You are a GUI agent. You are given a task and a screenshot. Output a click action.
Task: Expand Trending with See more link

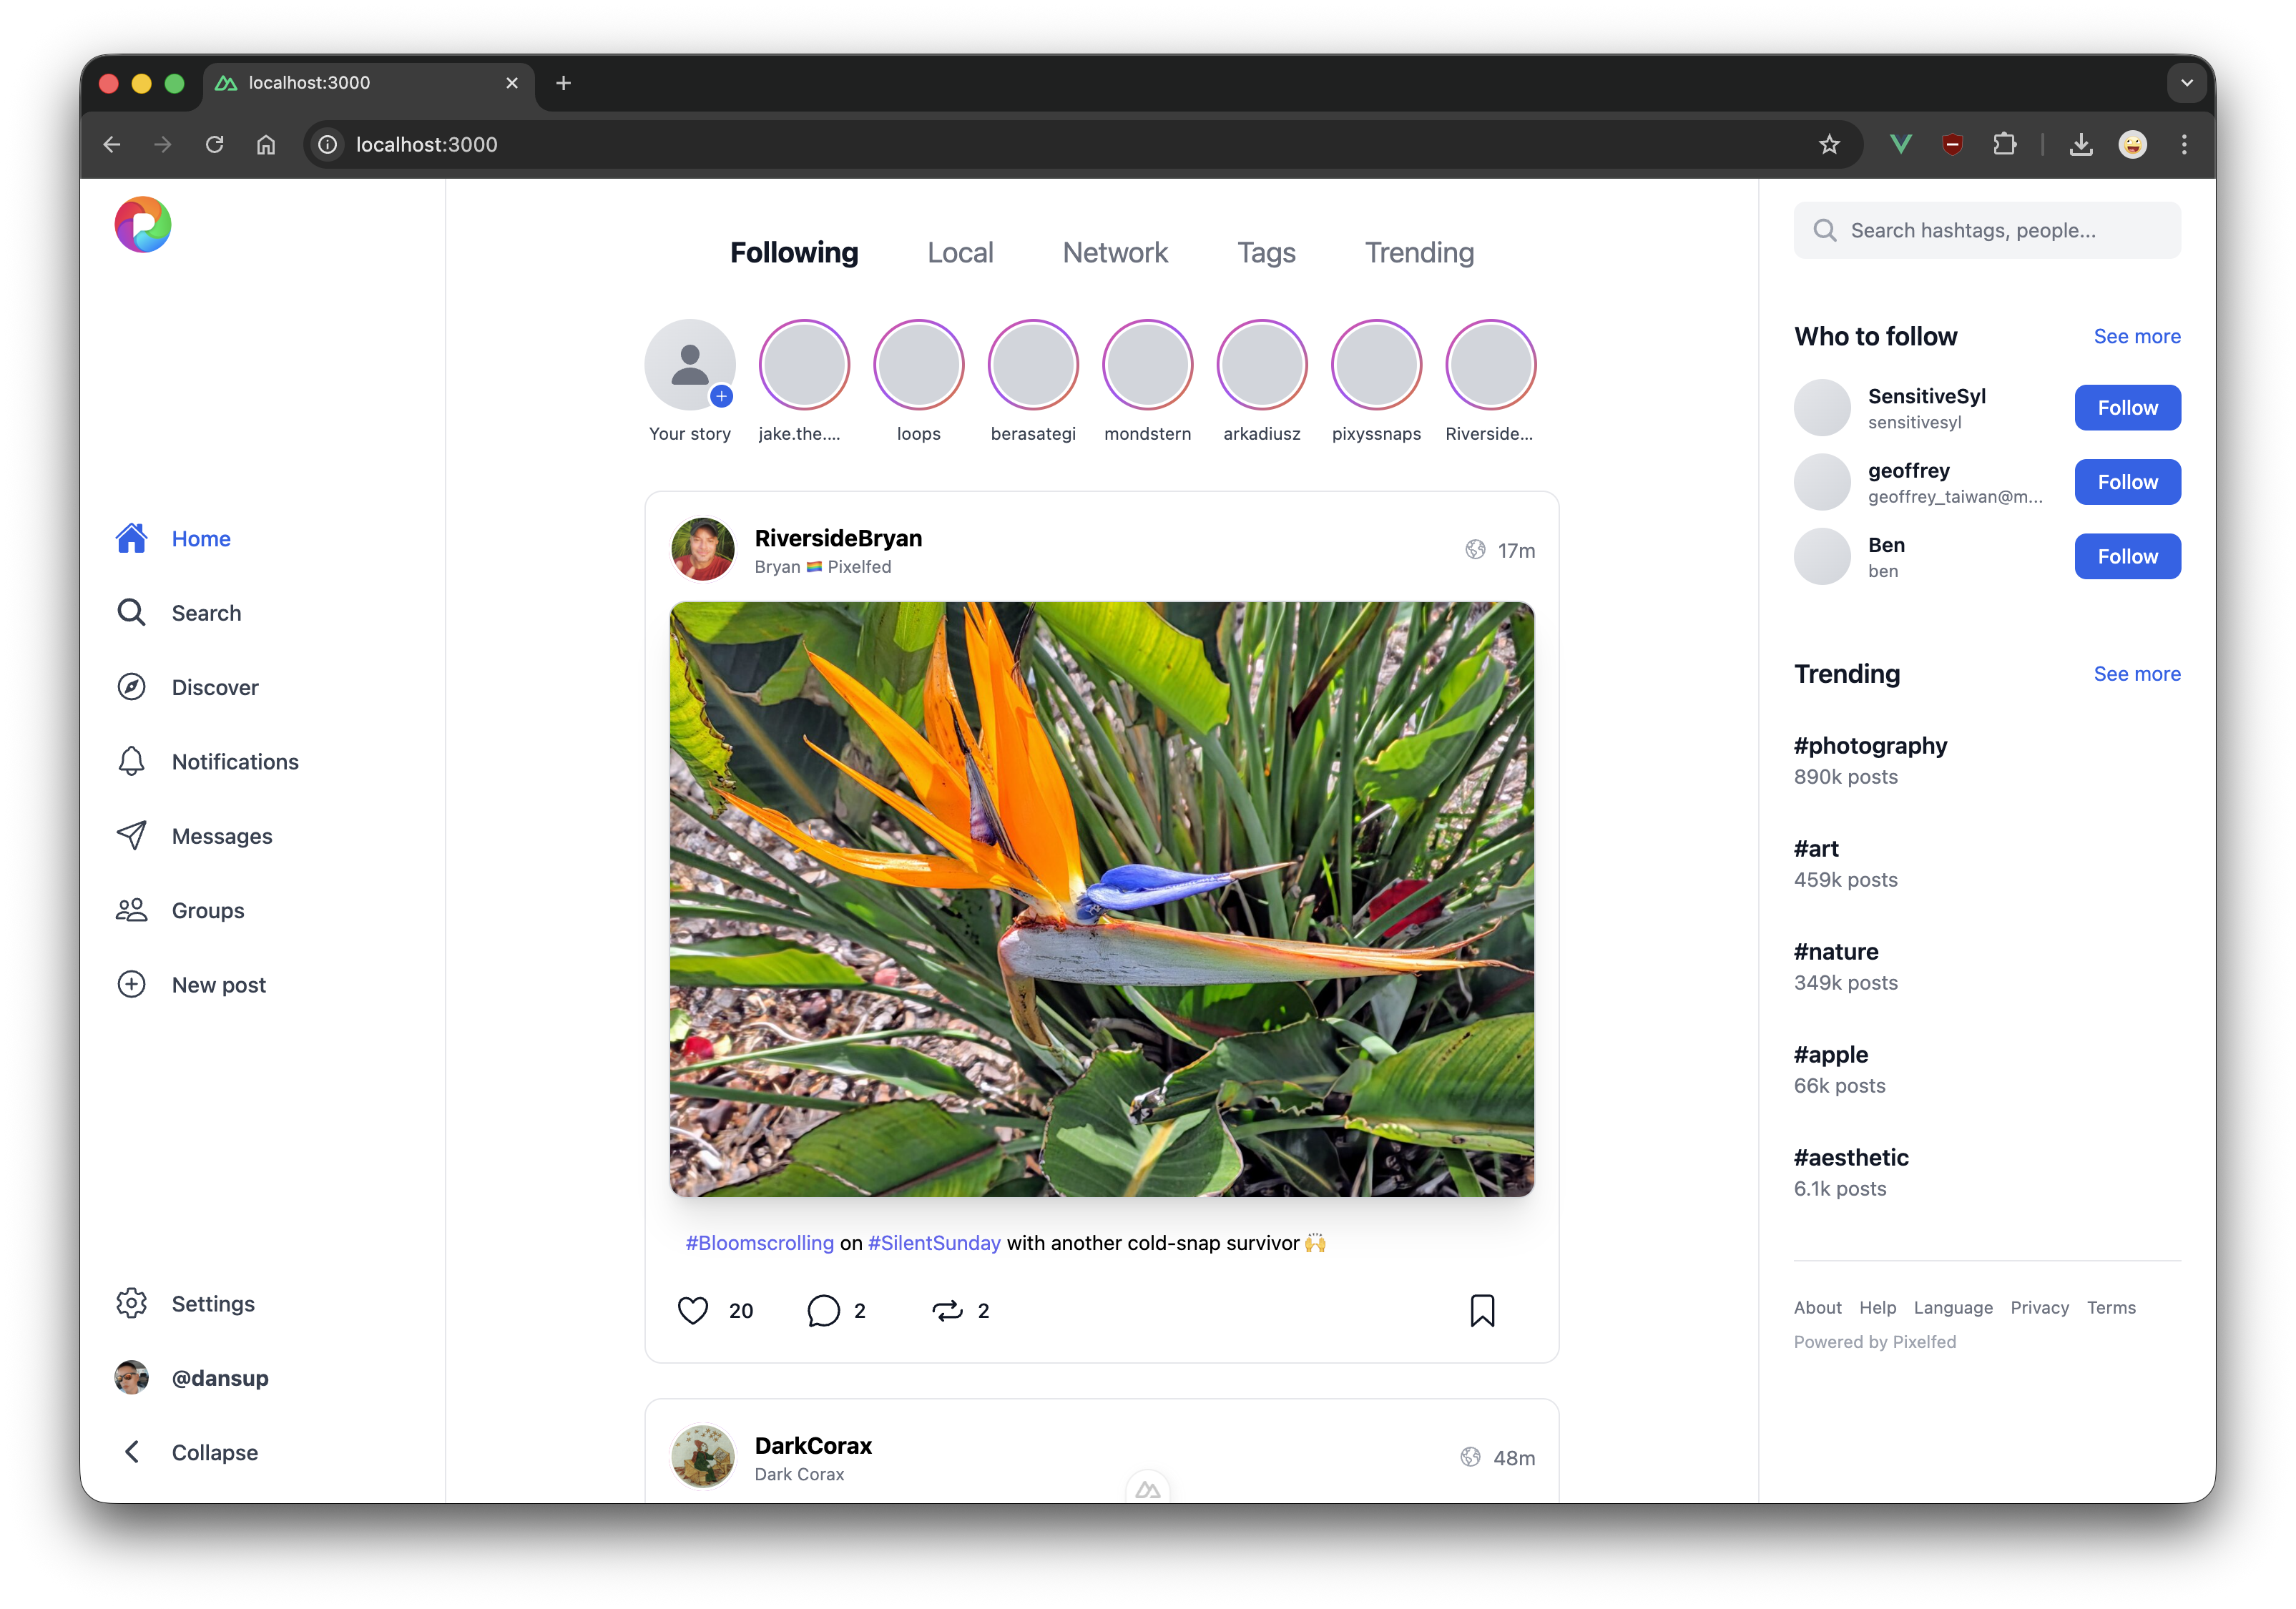tap(2136, 674)
